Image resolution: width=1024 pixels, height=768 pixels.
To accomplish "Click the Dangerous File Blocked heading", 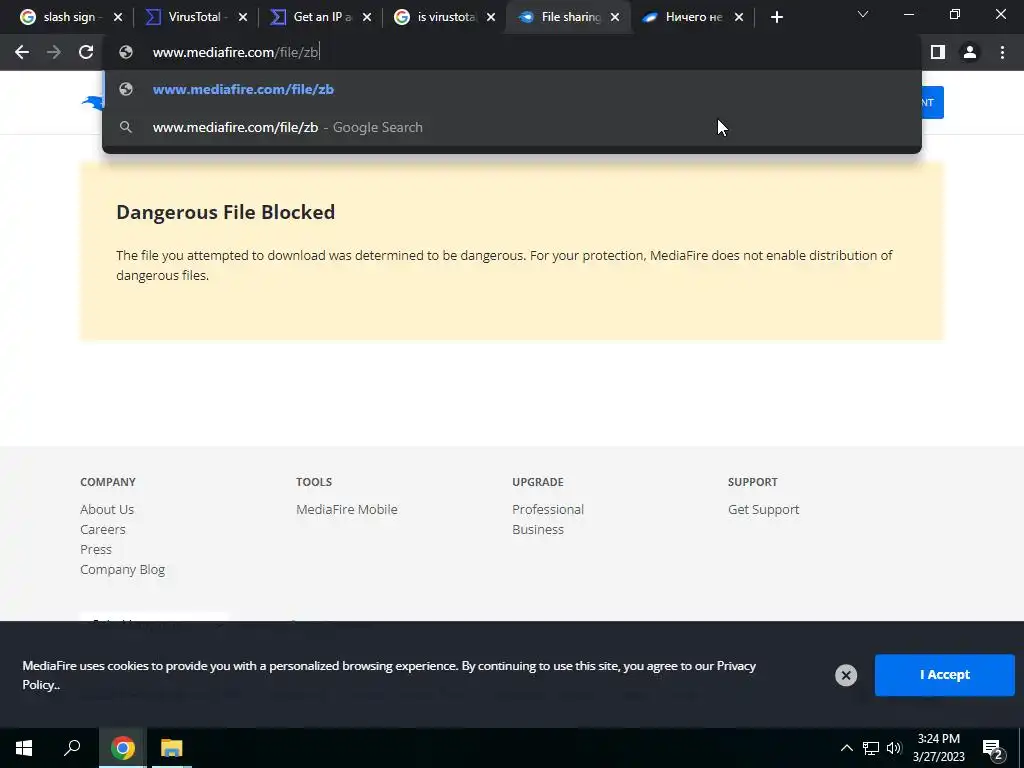I will click(225, 212).
